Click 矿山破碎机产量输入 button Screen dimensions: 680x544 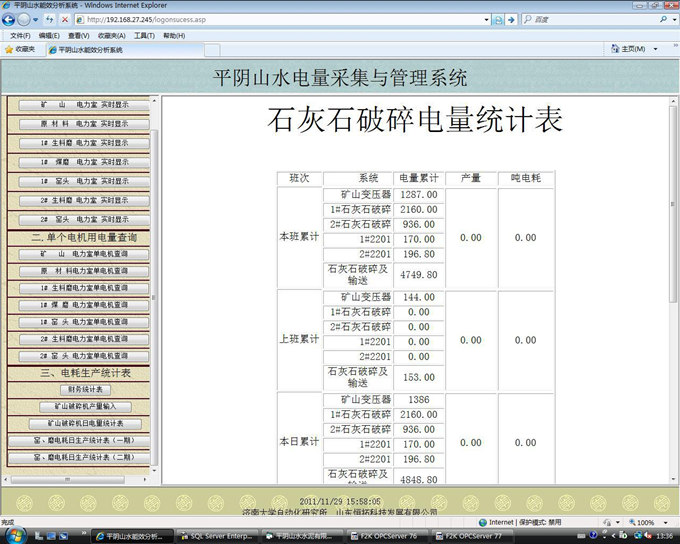click(84, 407)
